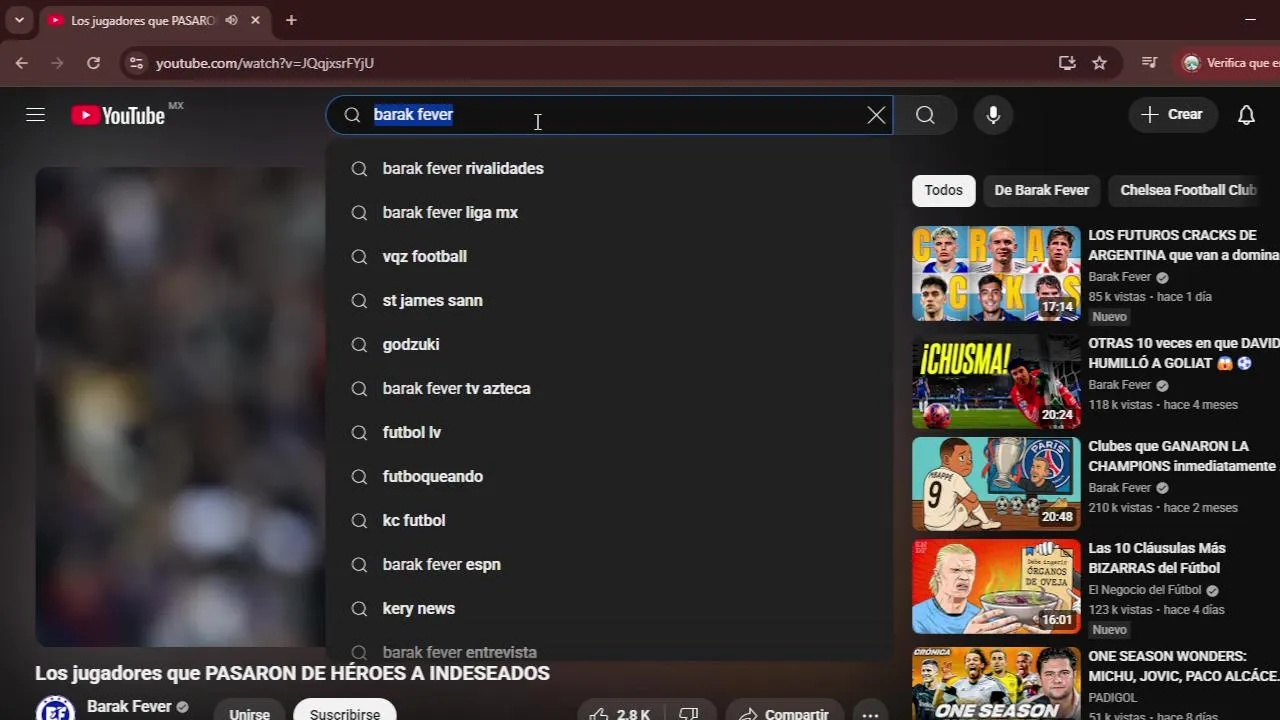The height and width of the screenshot is (720, 1280).
Task: Click magnifier icon inside search field
Action: coord(352,115)
